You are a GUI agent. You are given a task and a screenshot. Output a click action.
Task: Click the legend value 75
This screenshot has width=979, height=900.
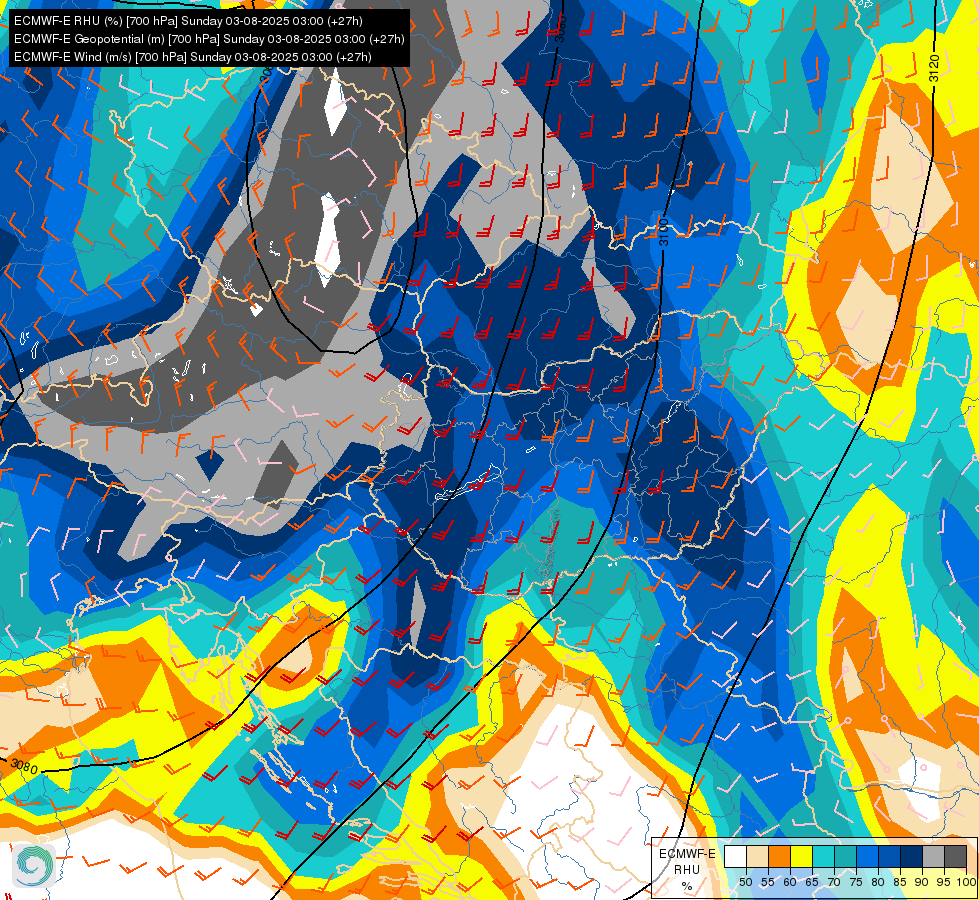(x=856, y=882)
